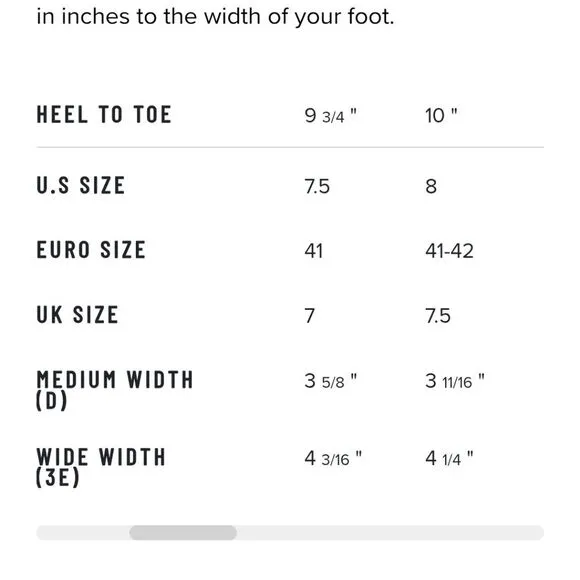The width and height of the screenshot is (580, 580).
Task: Click U.S size value 7.5
Action: click(x=317, y=186)
